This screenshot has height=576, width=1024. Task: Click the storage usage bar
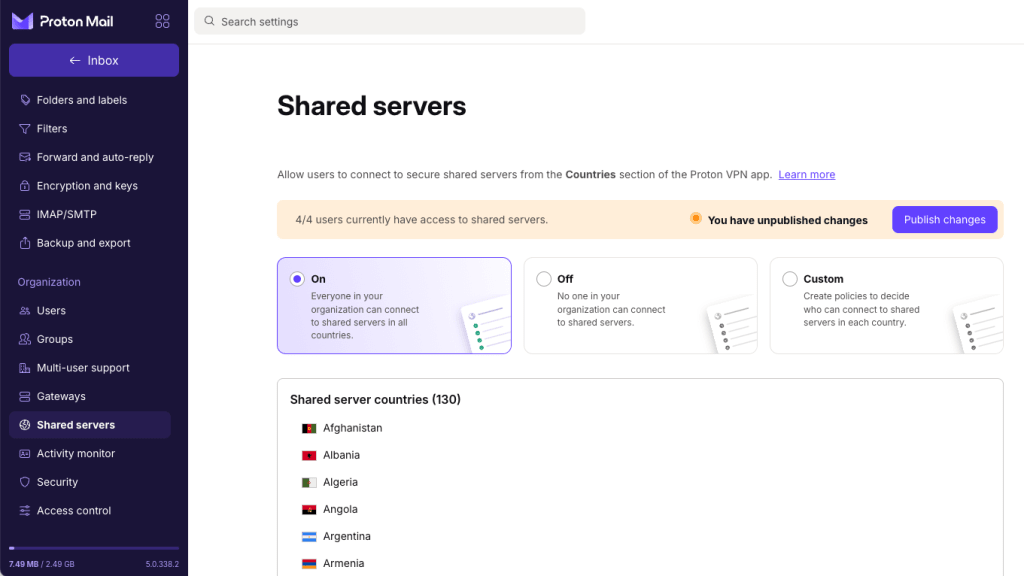tap(93, 548)
